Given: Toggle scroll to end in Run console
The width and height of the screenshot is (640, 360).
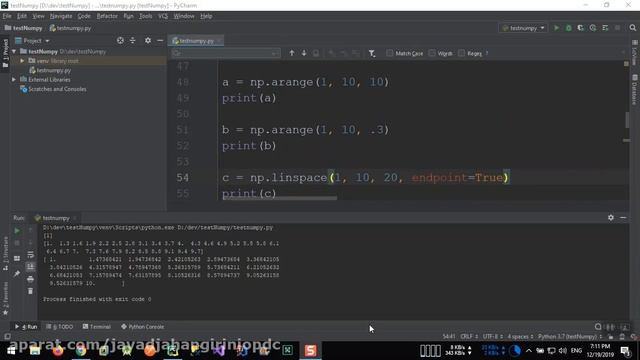Looking at the screenshot, I should click(31, 267).
